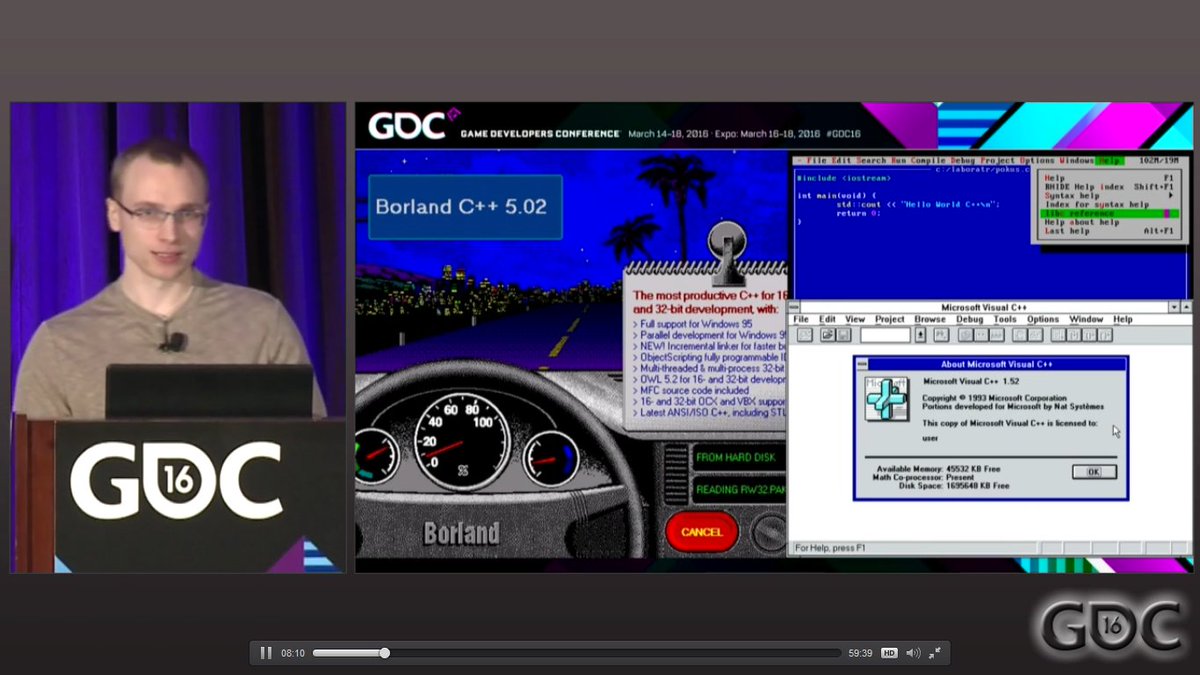Click the 'int main(void) {' code line
This screenshot has width=1200, height=675.
836,195
